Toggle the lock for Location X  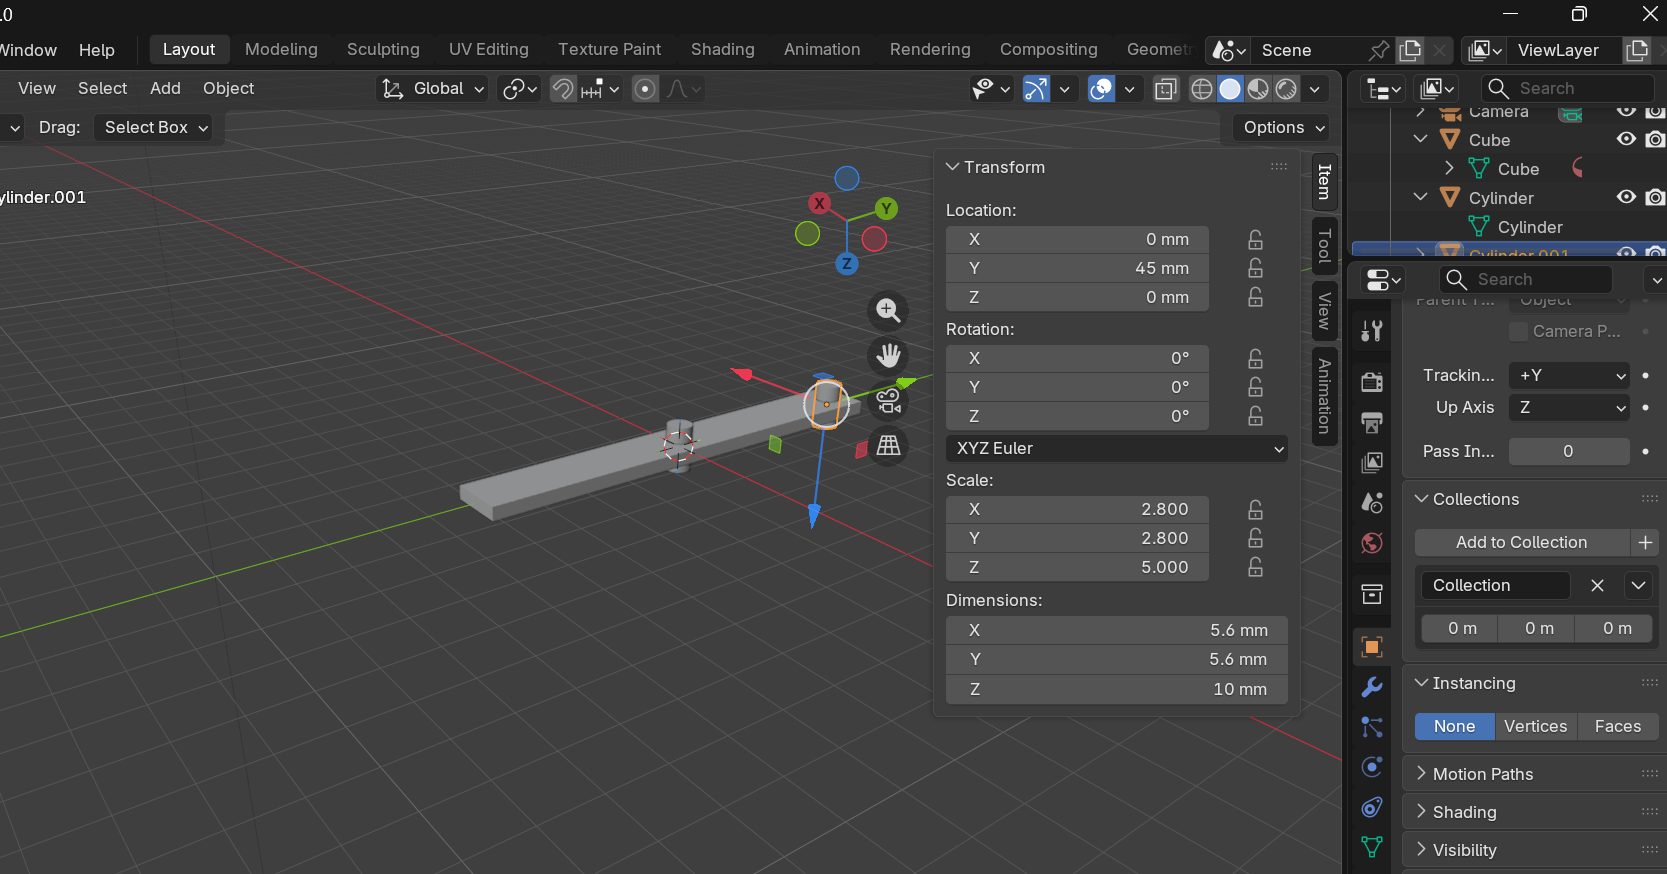coord(1255,240)
